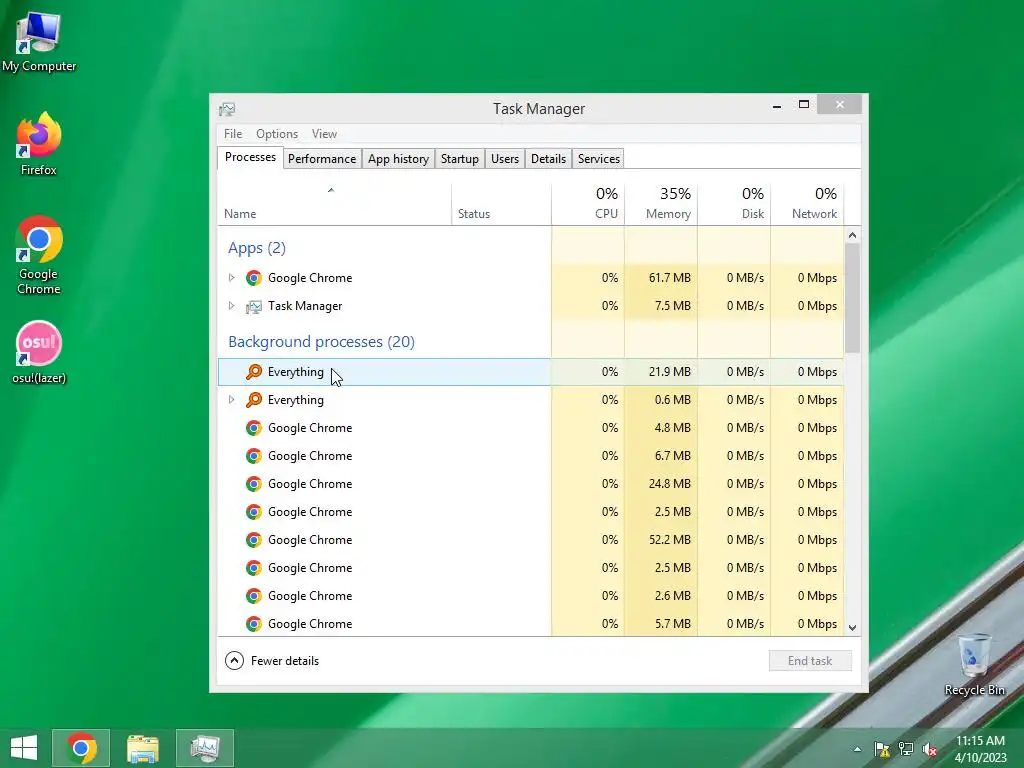
Task: Open My Computer desktop icon
Action: 39,41
